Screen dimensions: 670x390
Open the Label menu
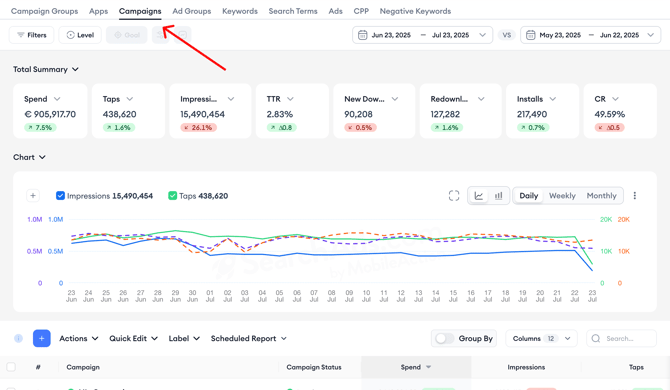click(x=184, y=338)
